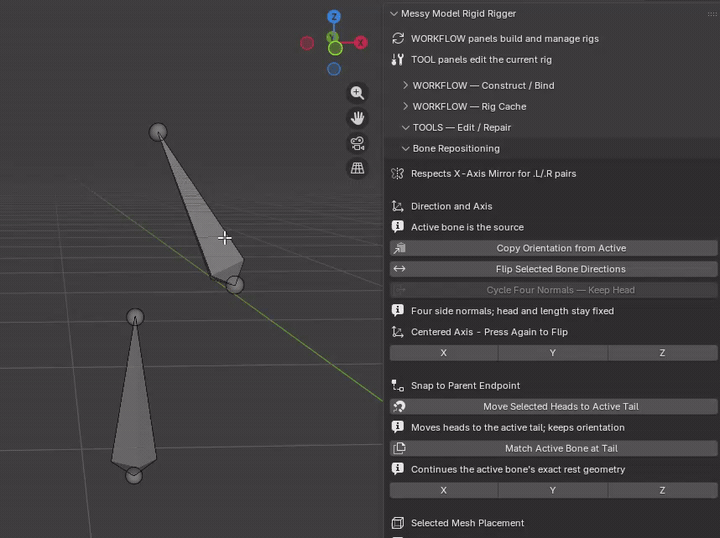Click the axis icon beside Direction and Axis
The width and height of the screenshot is (720, 538).
[x=398, y=206]
